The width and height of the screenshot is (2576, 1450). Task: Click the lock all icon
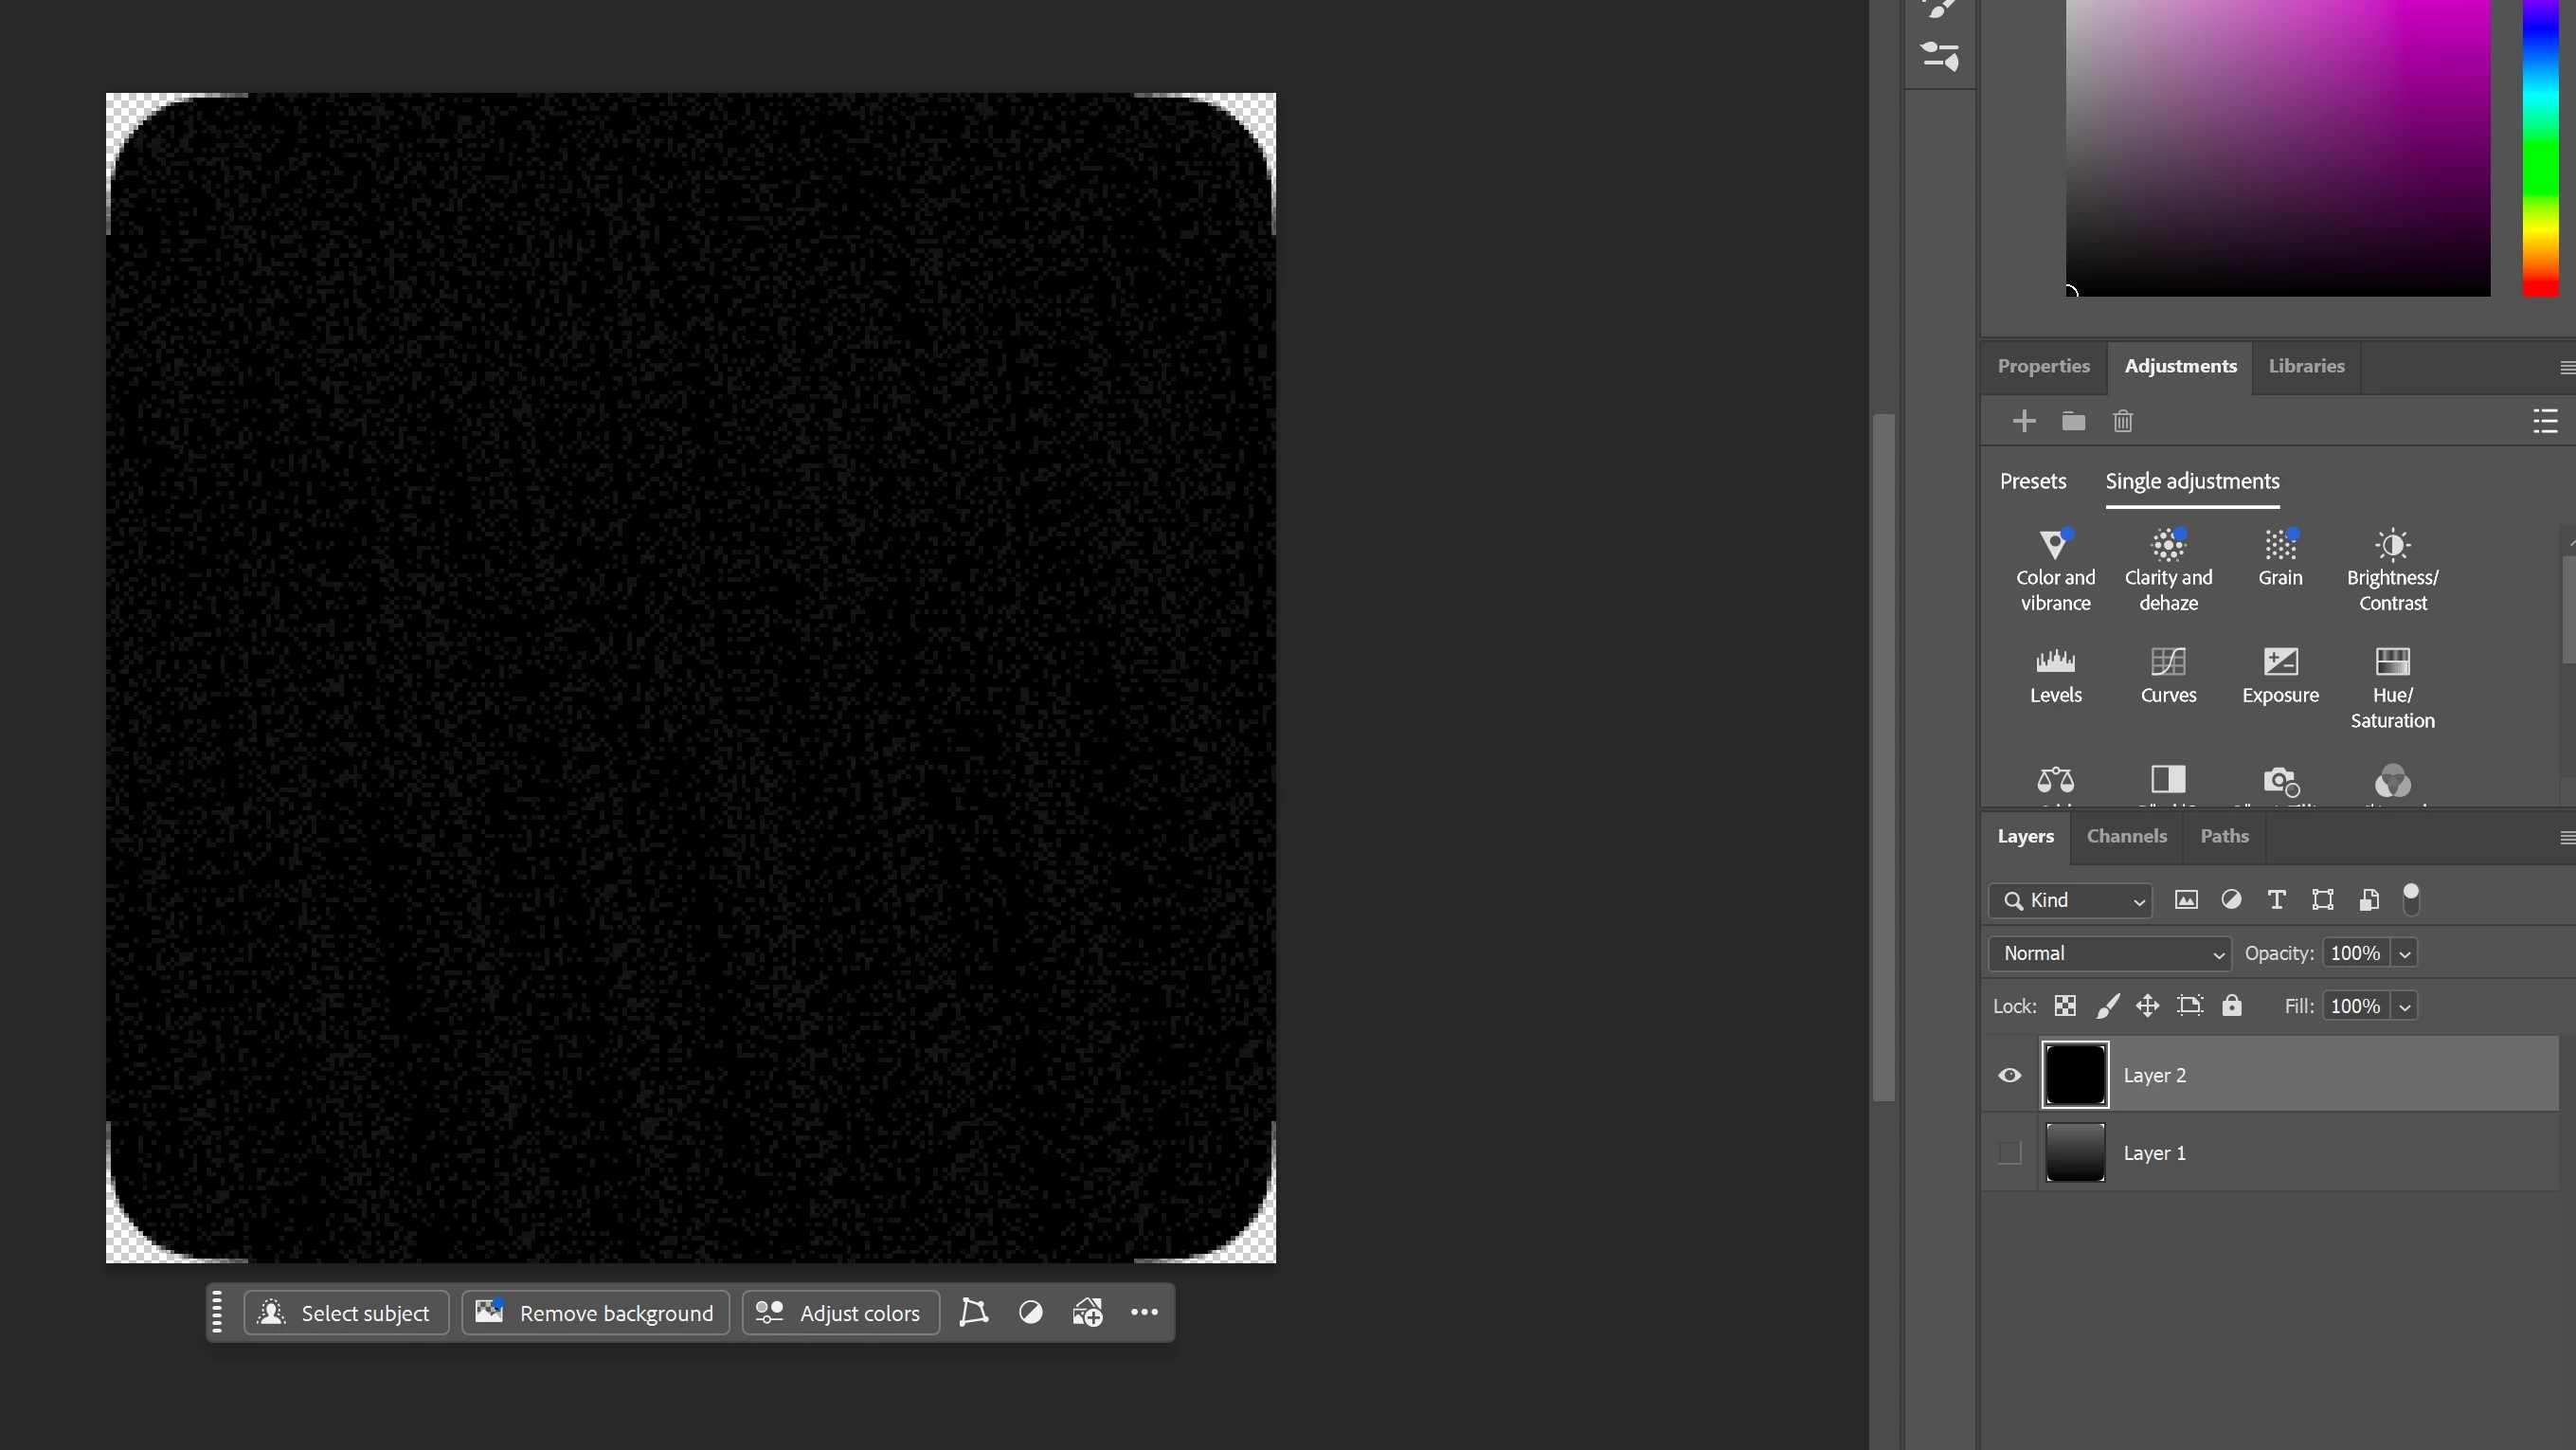point(2232,1006)
